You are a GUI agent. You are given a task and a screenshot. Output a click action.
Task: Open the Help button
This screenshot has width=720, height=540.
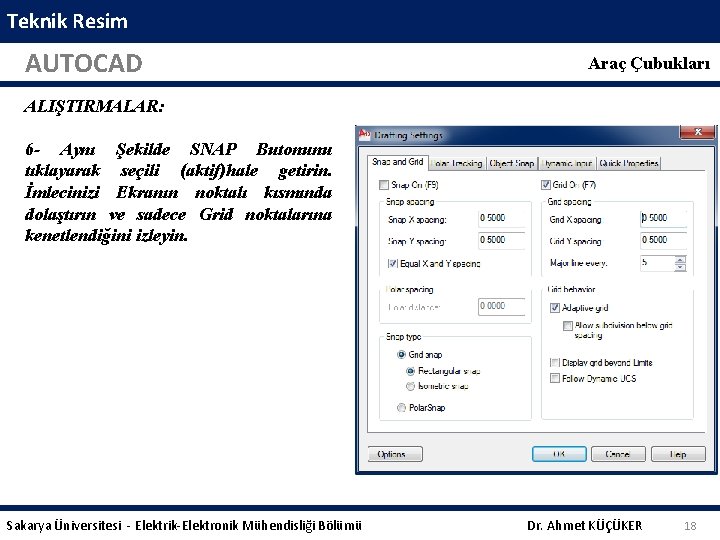pyautogui.click(x=678, y=454)
